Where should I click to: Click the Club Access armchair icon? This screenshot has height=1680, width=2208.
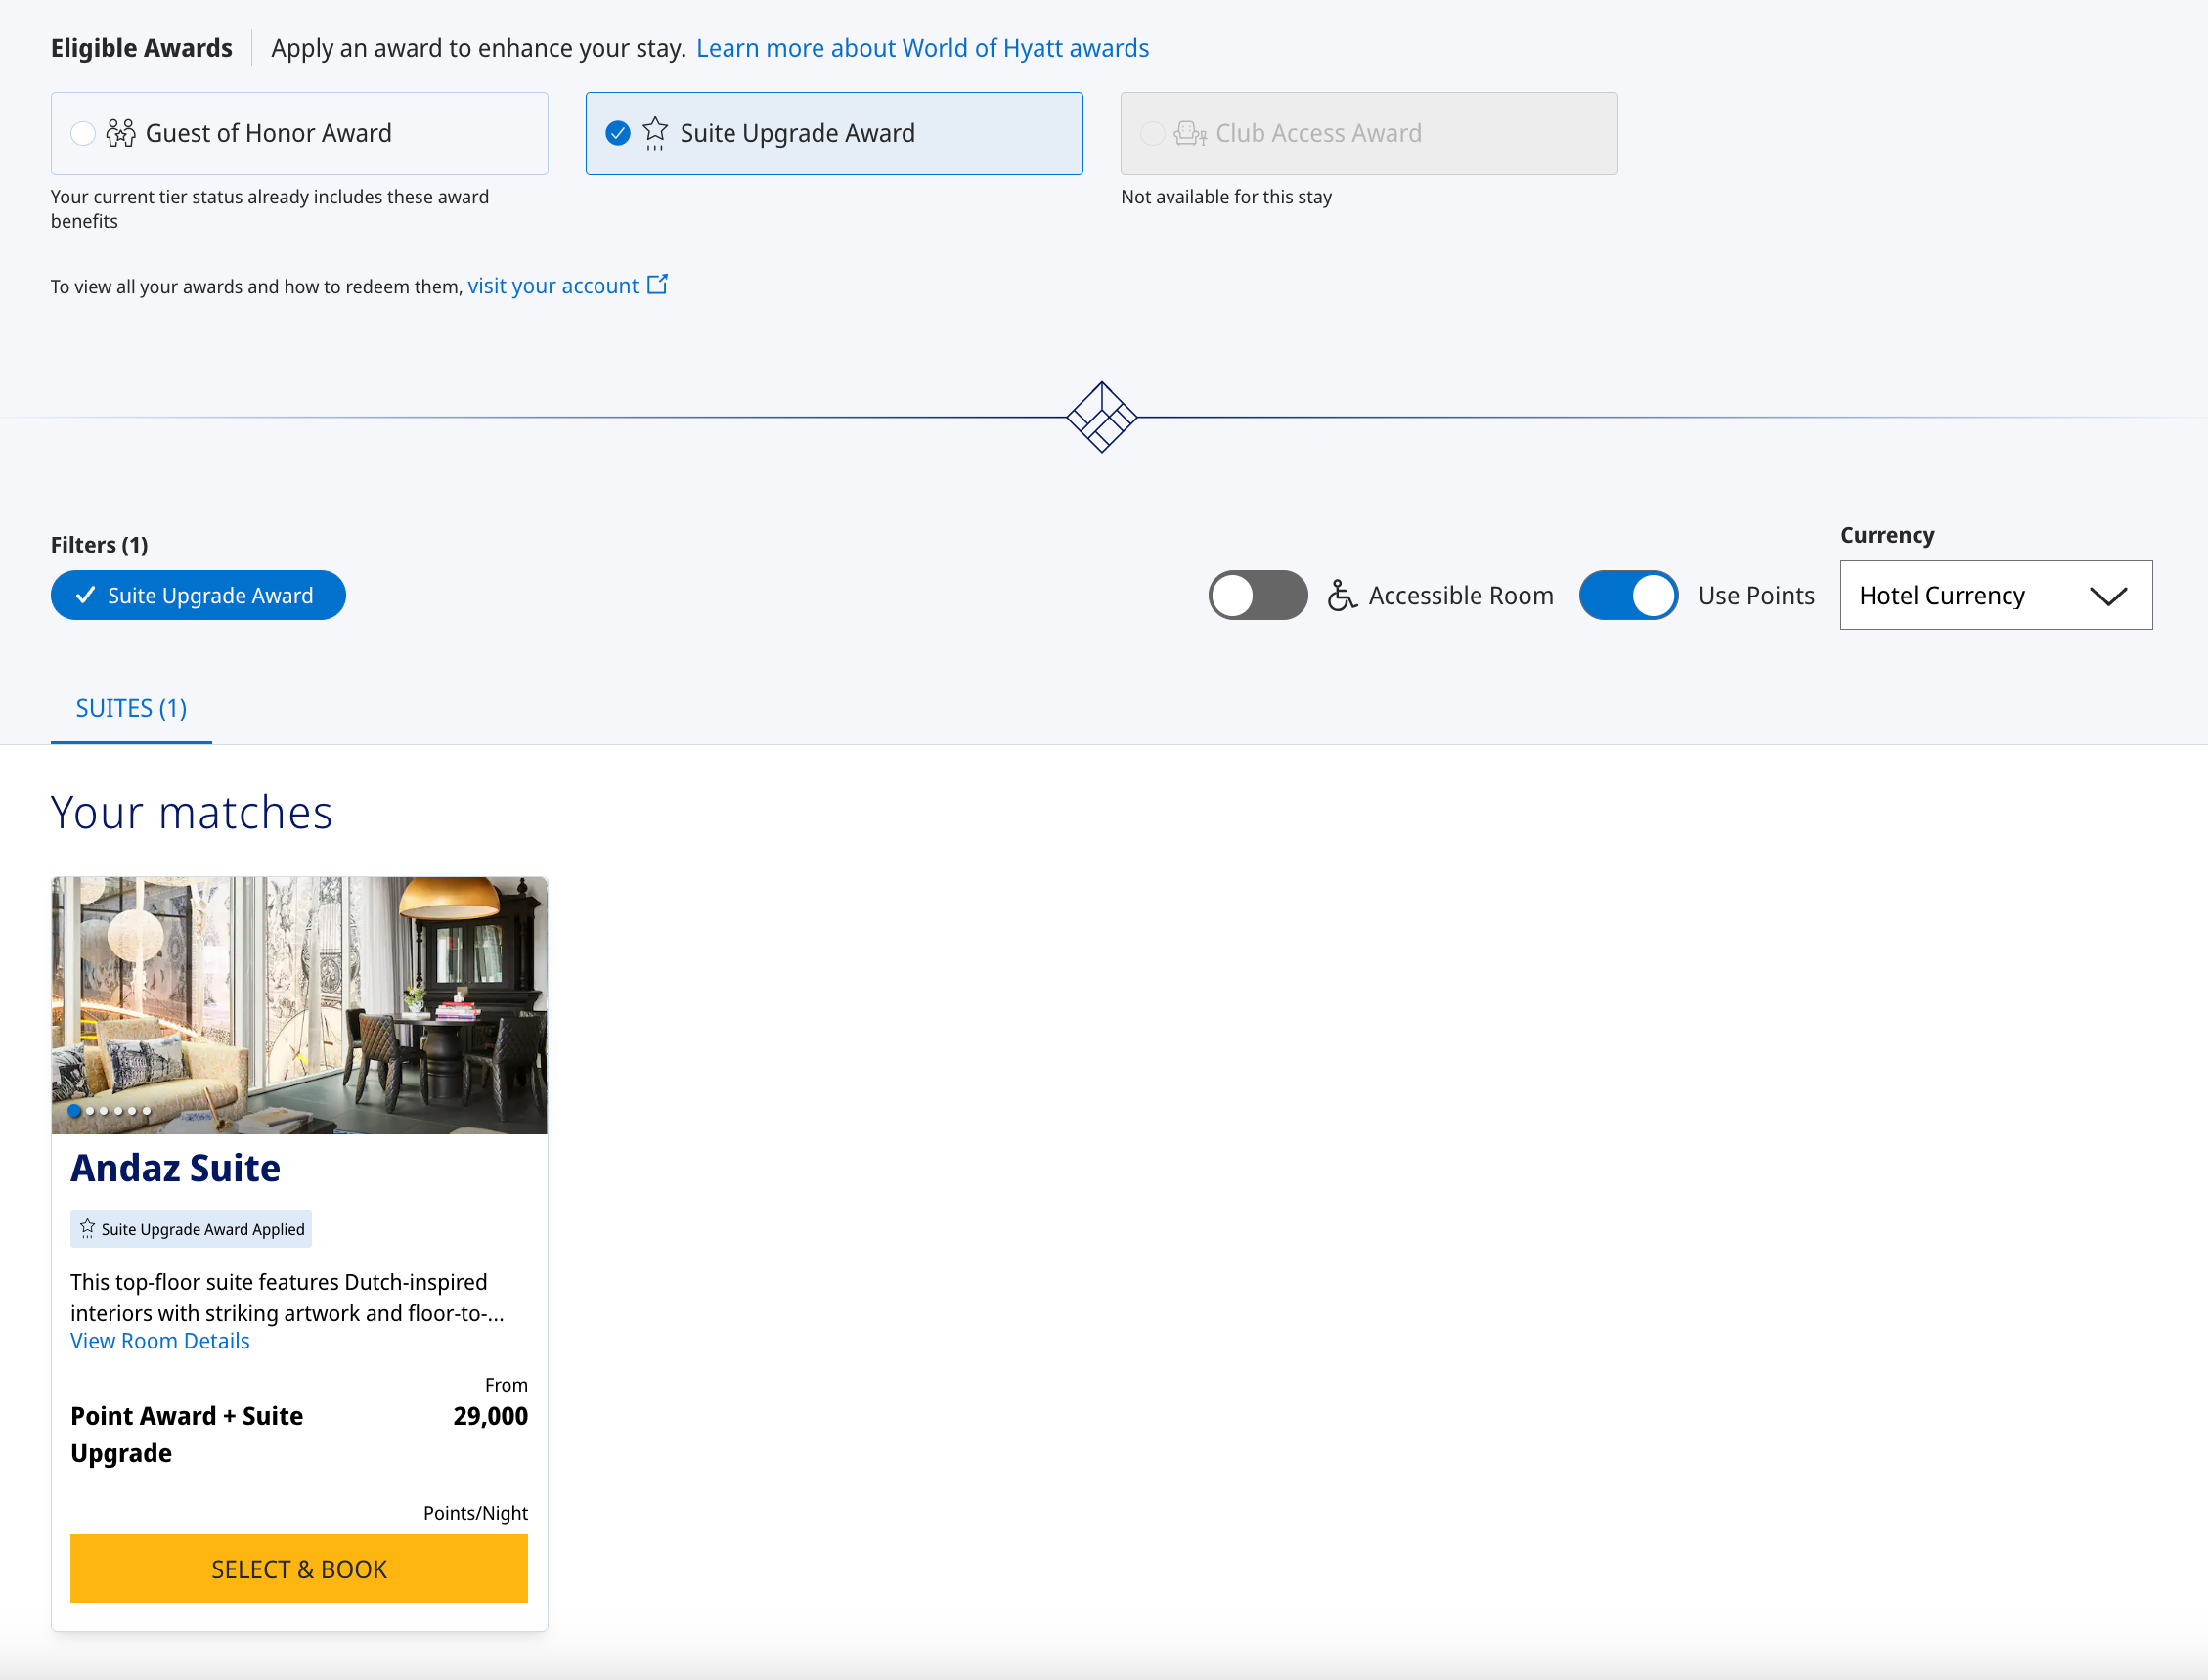1189,133
